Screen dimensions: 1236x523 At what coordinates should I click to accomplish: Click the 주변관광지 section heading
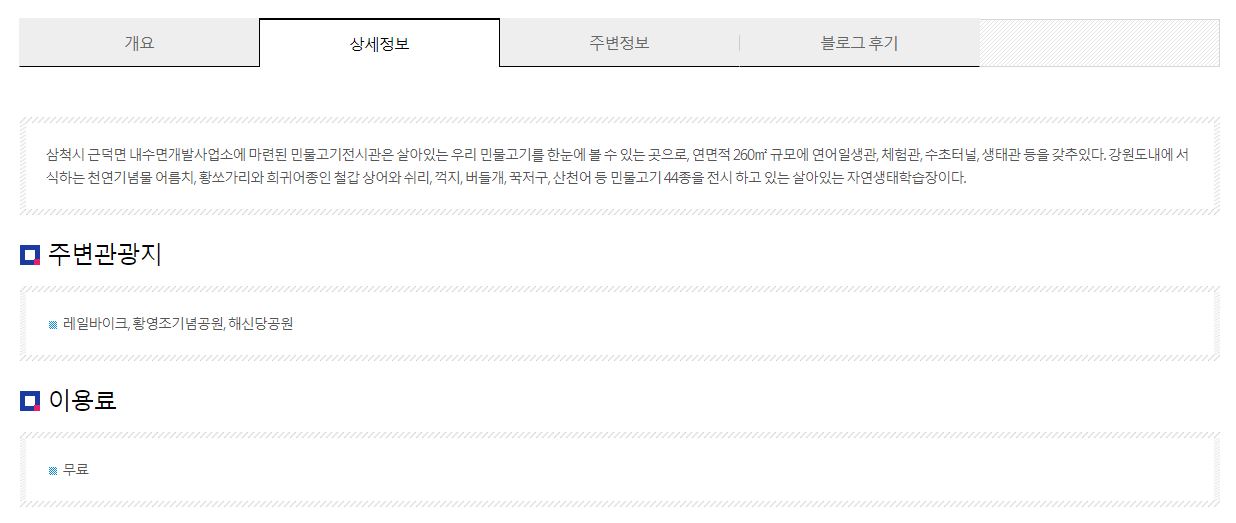(105, 255)
